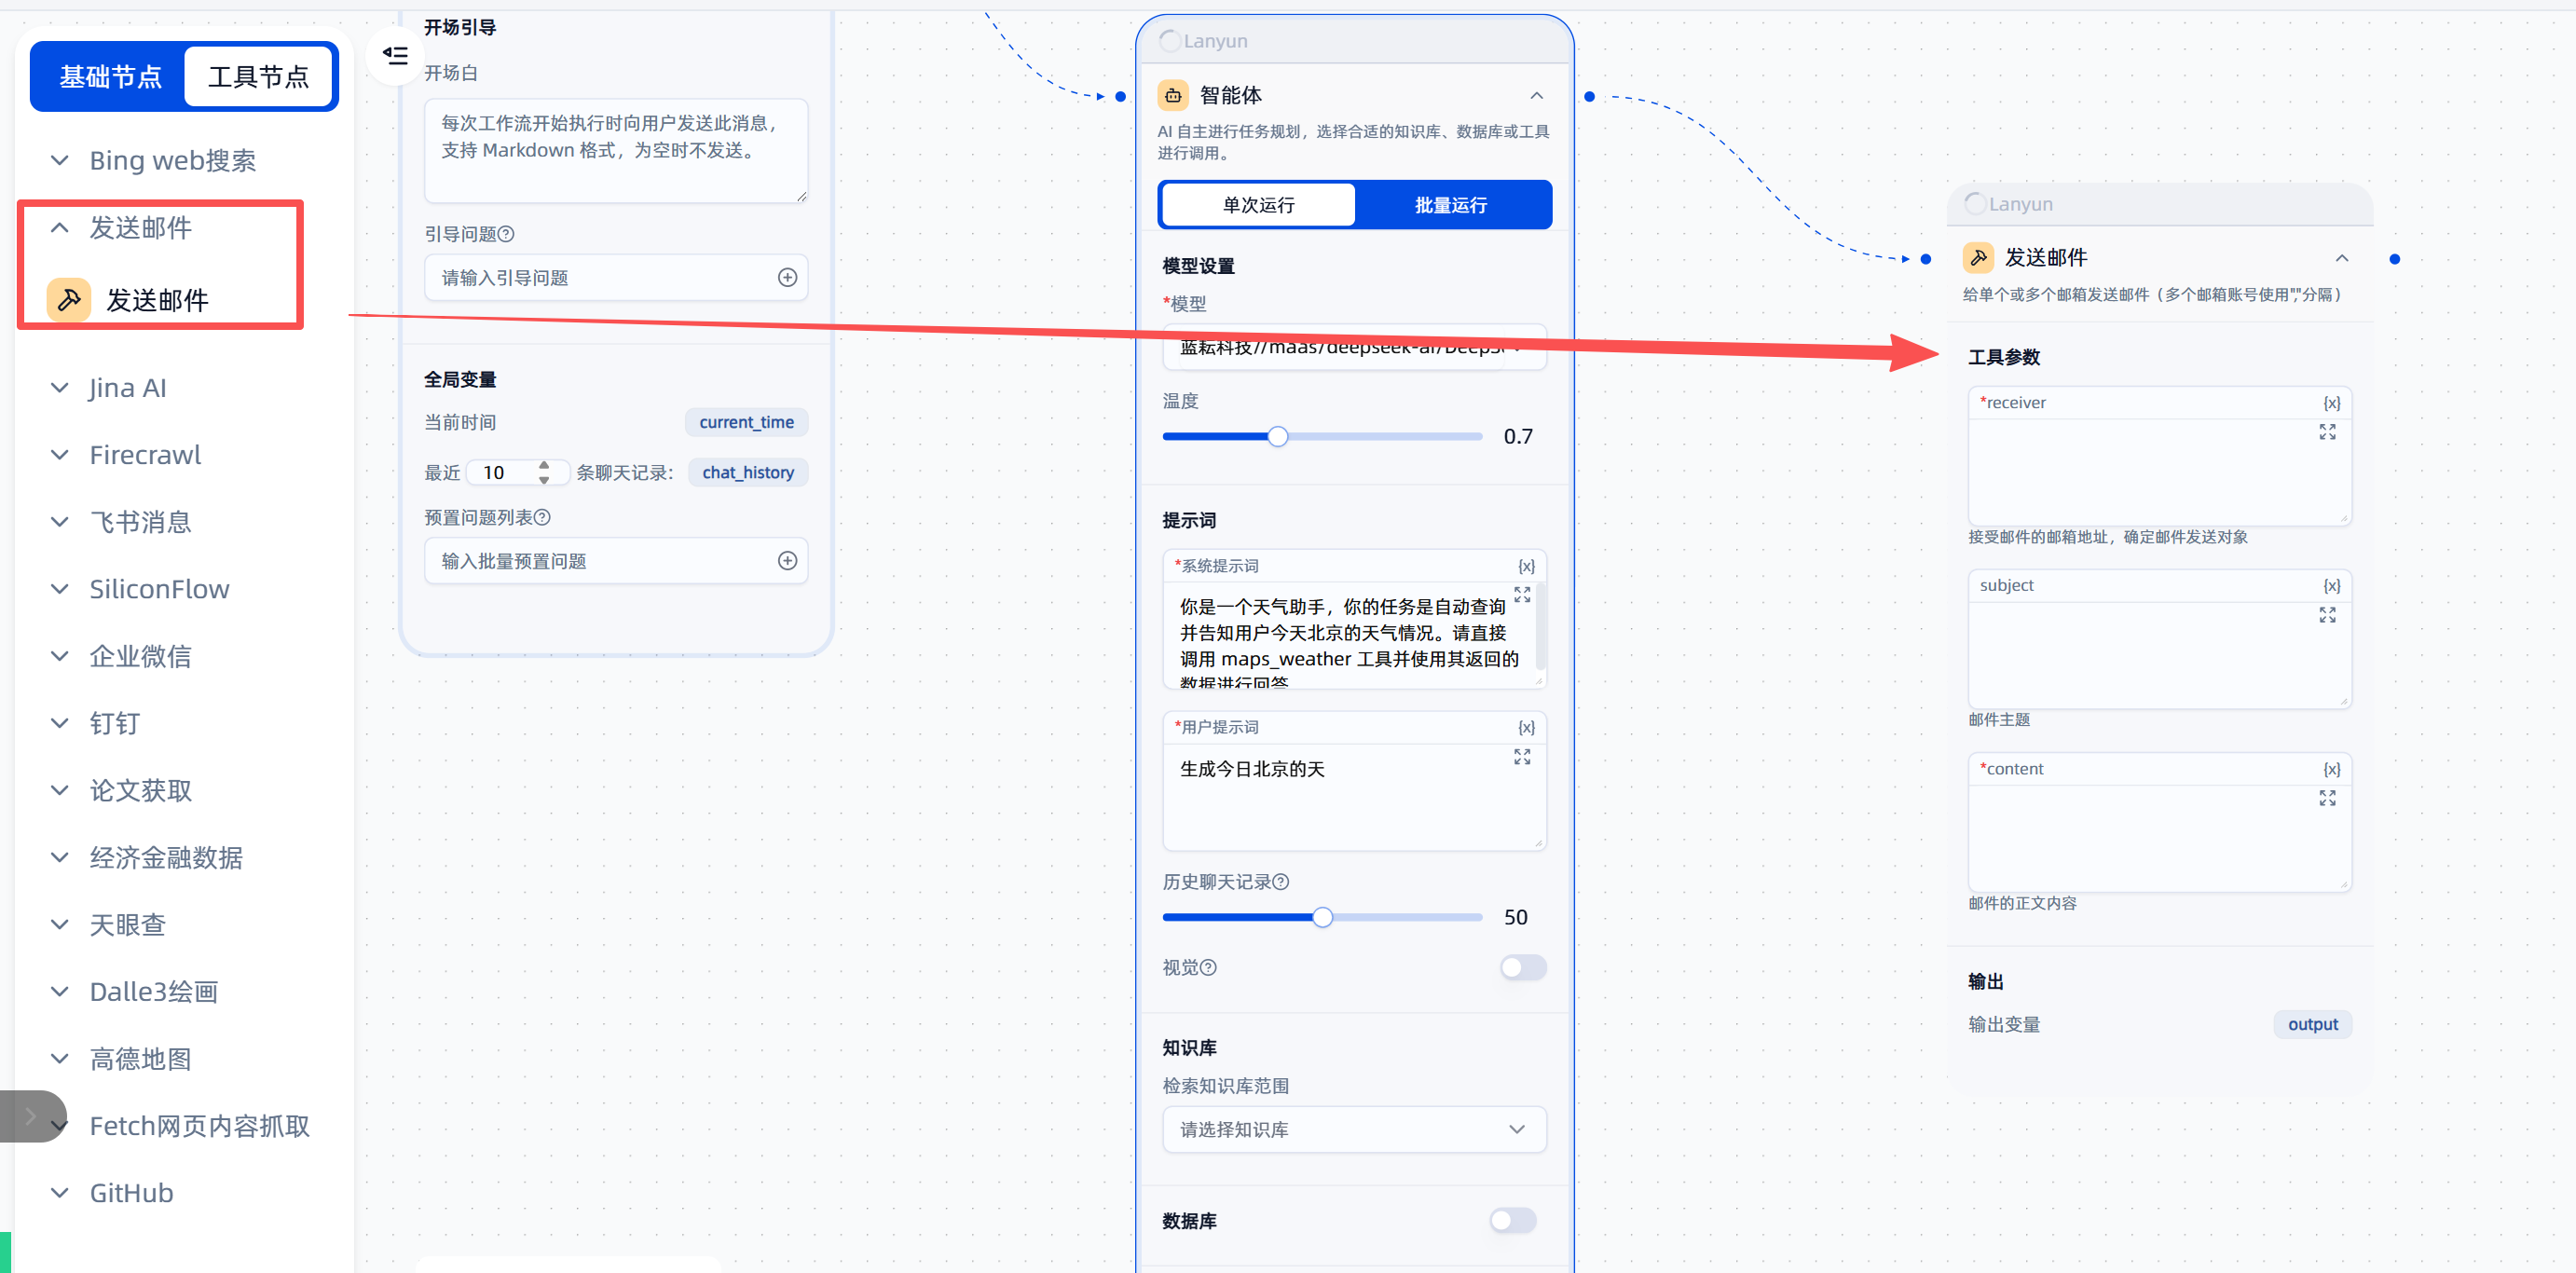Toggle the 视觉 switch
Viewport: 2576px width, 1273px height.
tap(1522, 968)
